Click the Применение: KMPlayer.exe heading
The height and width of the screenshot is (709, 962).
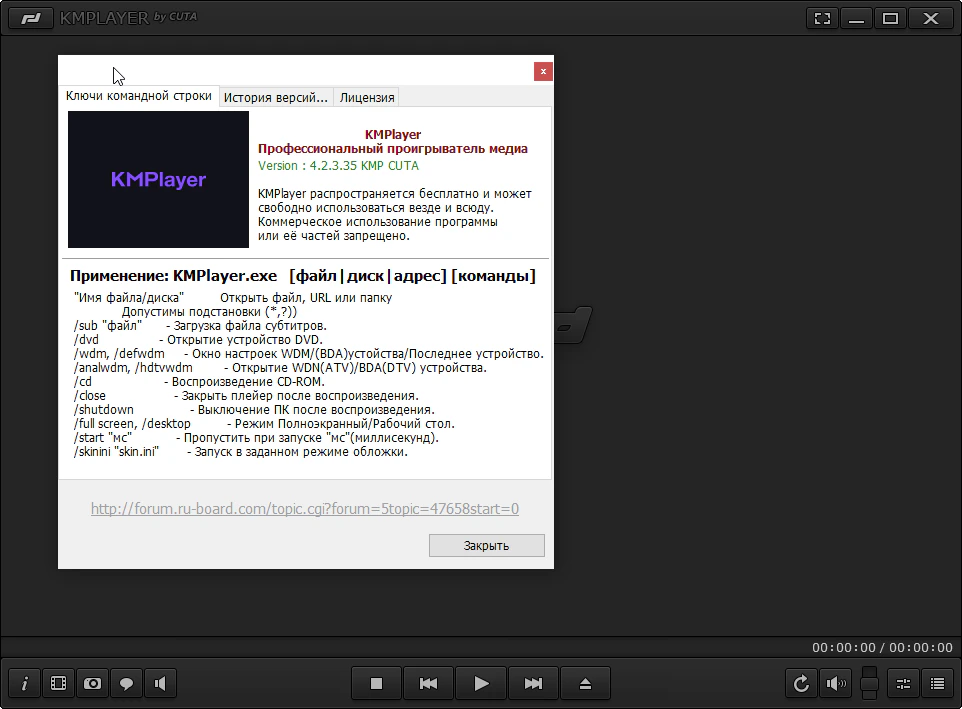coord(302,276)
